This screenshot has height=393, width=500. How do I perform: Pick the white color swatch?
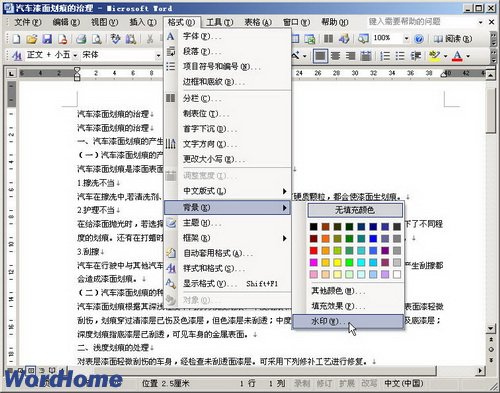[397, 274]
